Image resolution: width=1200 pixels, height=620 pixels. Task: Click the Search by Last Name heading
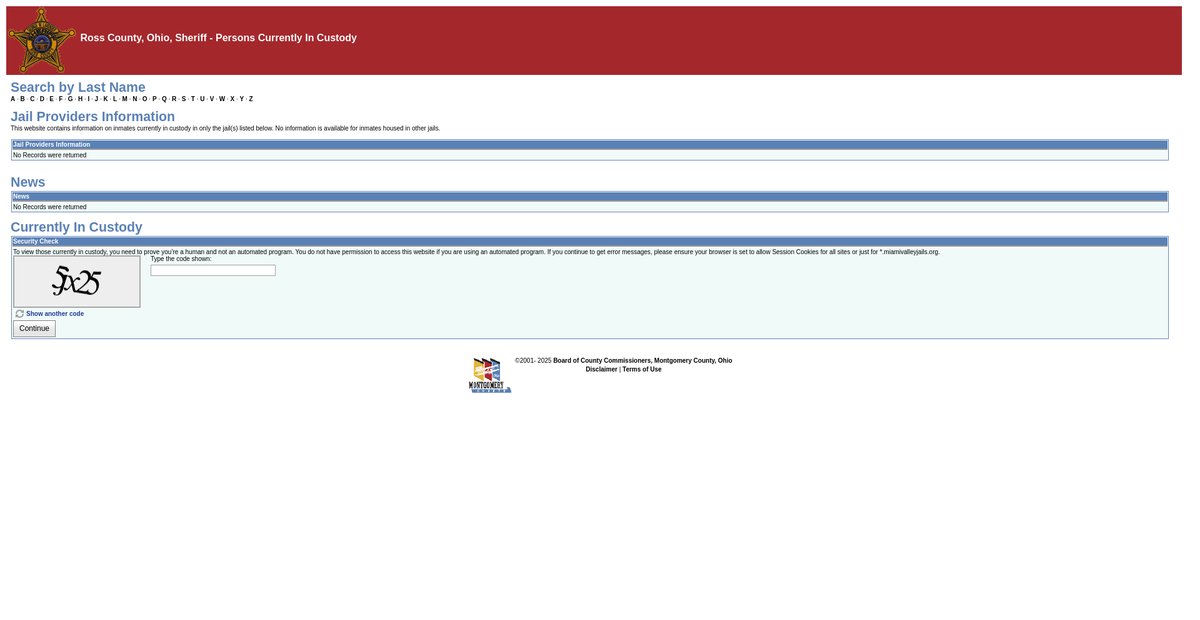tap(78, 87)
